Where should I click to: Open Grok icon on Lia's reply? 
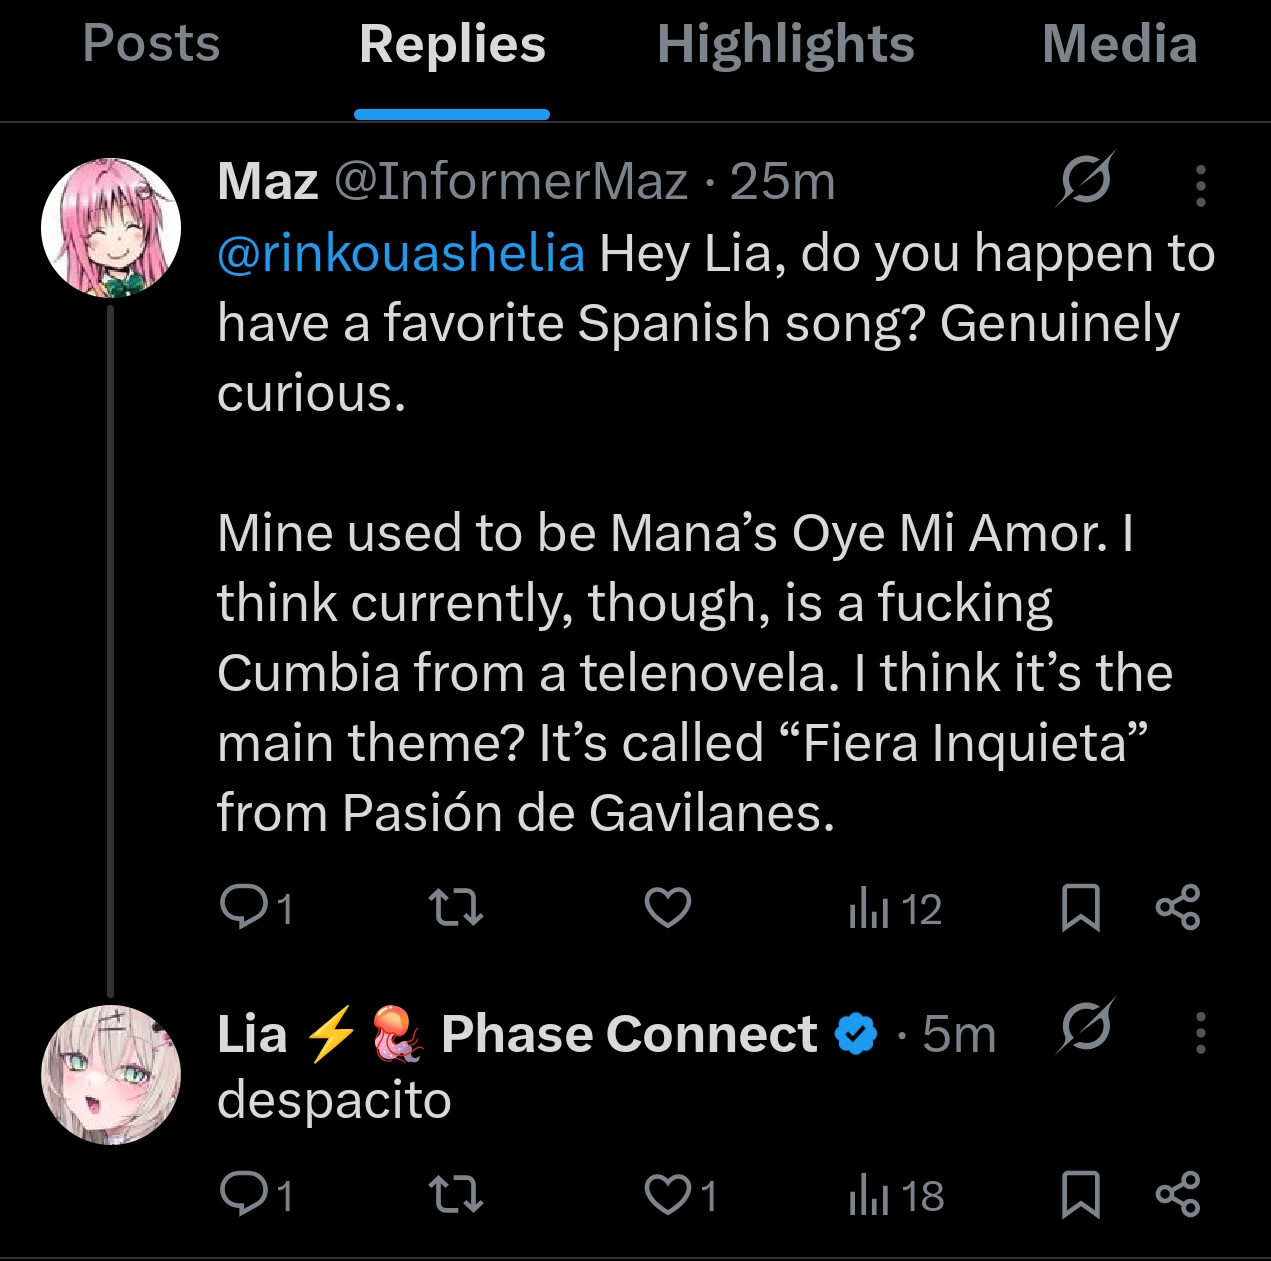[1085, 1027]
